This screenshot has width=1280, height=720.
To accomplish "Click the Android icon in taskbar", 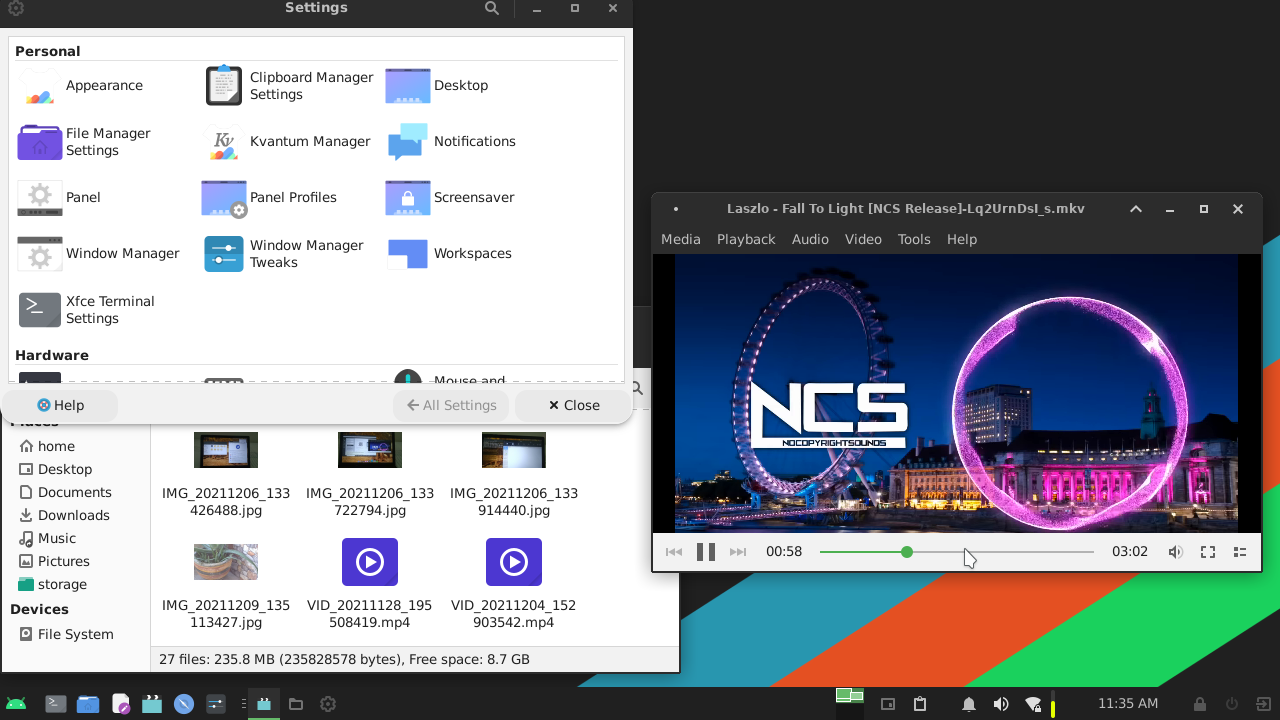I will click(x=16, y=704).
